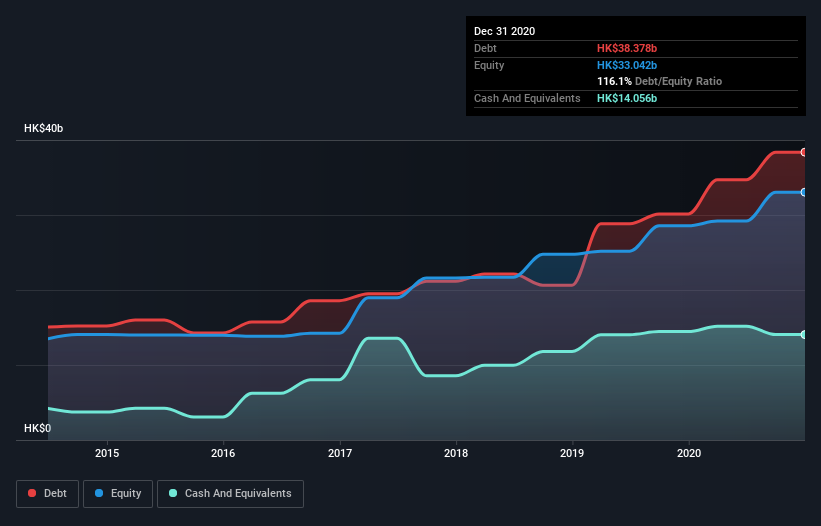The height and width of the screenshot is (526, 821).
Task: Click the 2017 x-axis label
Action: (340, 453)
